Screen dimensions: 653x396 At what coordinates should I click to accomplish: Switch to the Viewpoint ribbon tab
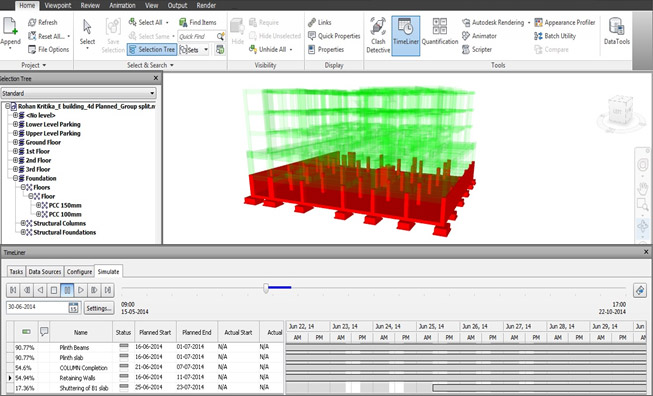click(x=58, y=5)
